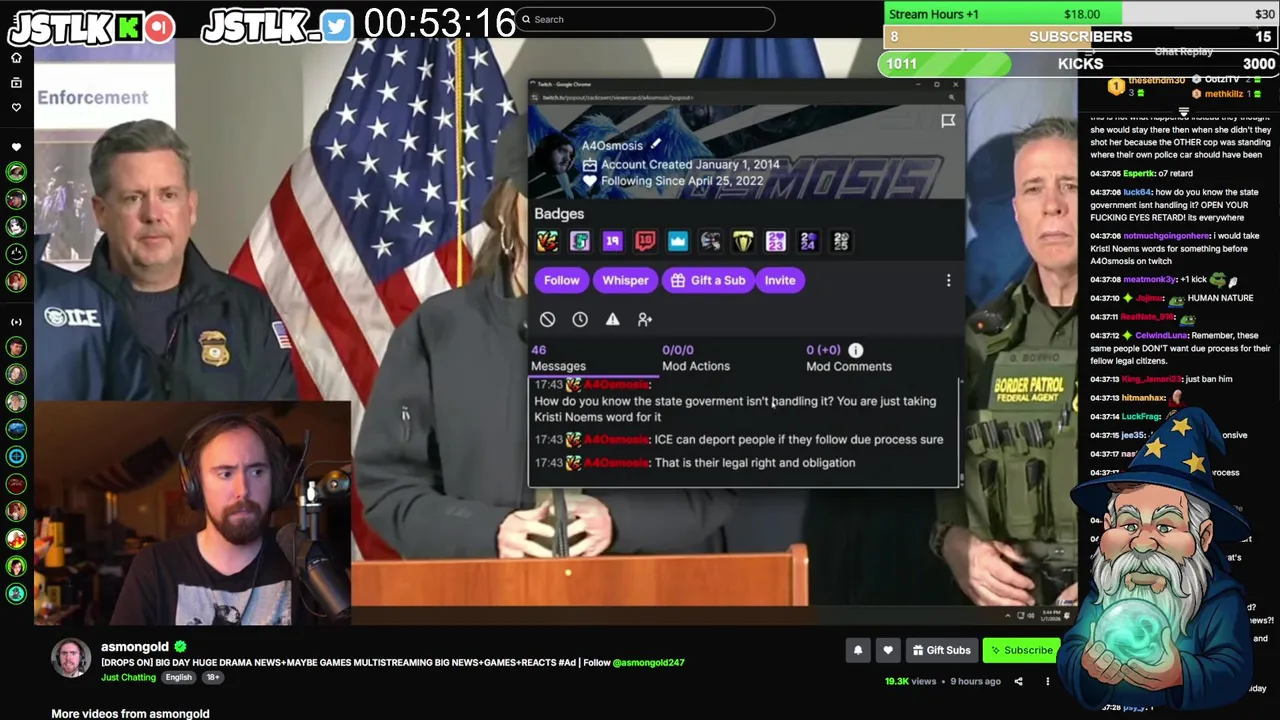Share the video with the share icon
Viewport: 1280px width, 720px height.
tap(1018, 681)
